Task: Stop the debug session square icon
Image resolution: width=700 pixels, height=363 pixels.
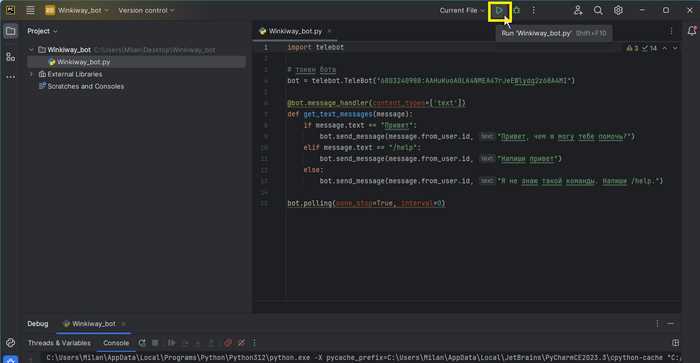Action: 155,343
